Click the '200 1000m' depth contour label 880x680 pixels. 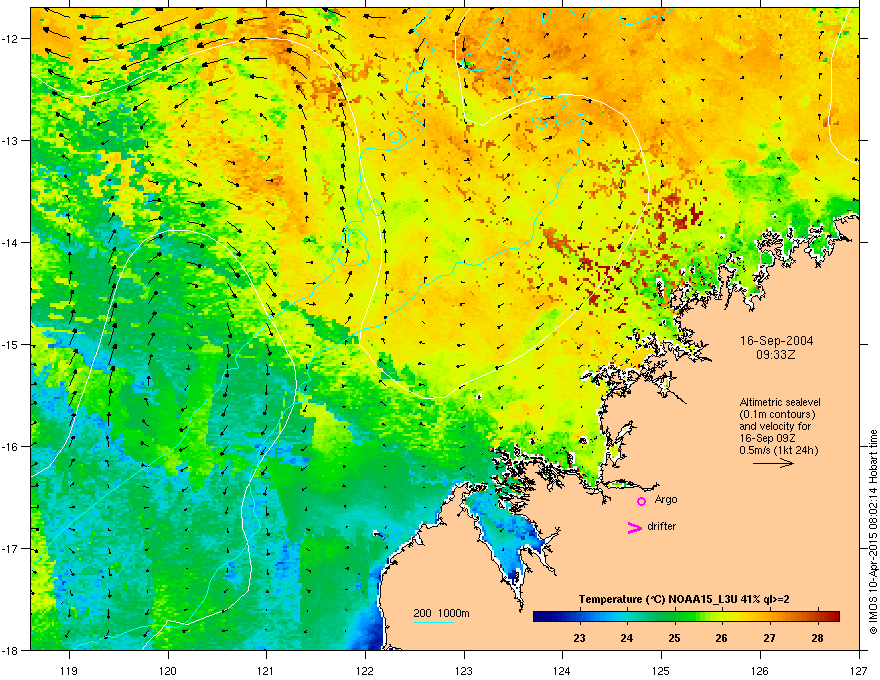click(441, 613)
